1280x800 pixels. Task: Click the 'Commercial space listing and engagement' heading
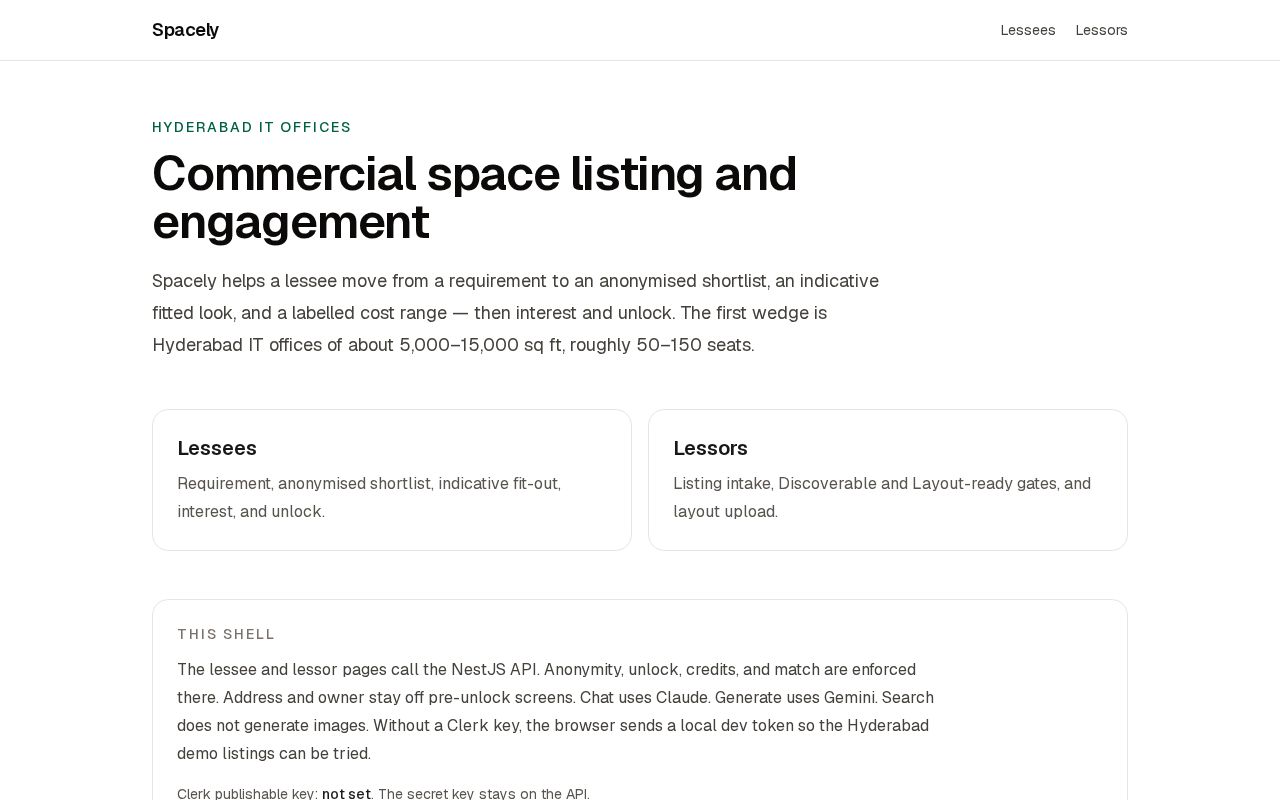[475, 198]
